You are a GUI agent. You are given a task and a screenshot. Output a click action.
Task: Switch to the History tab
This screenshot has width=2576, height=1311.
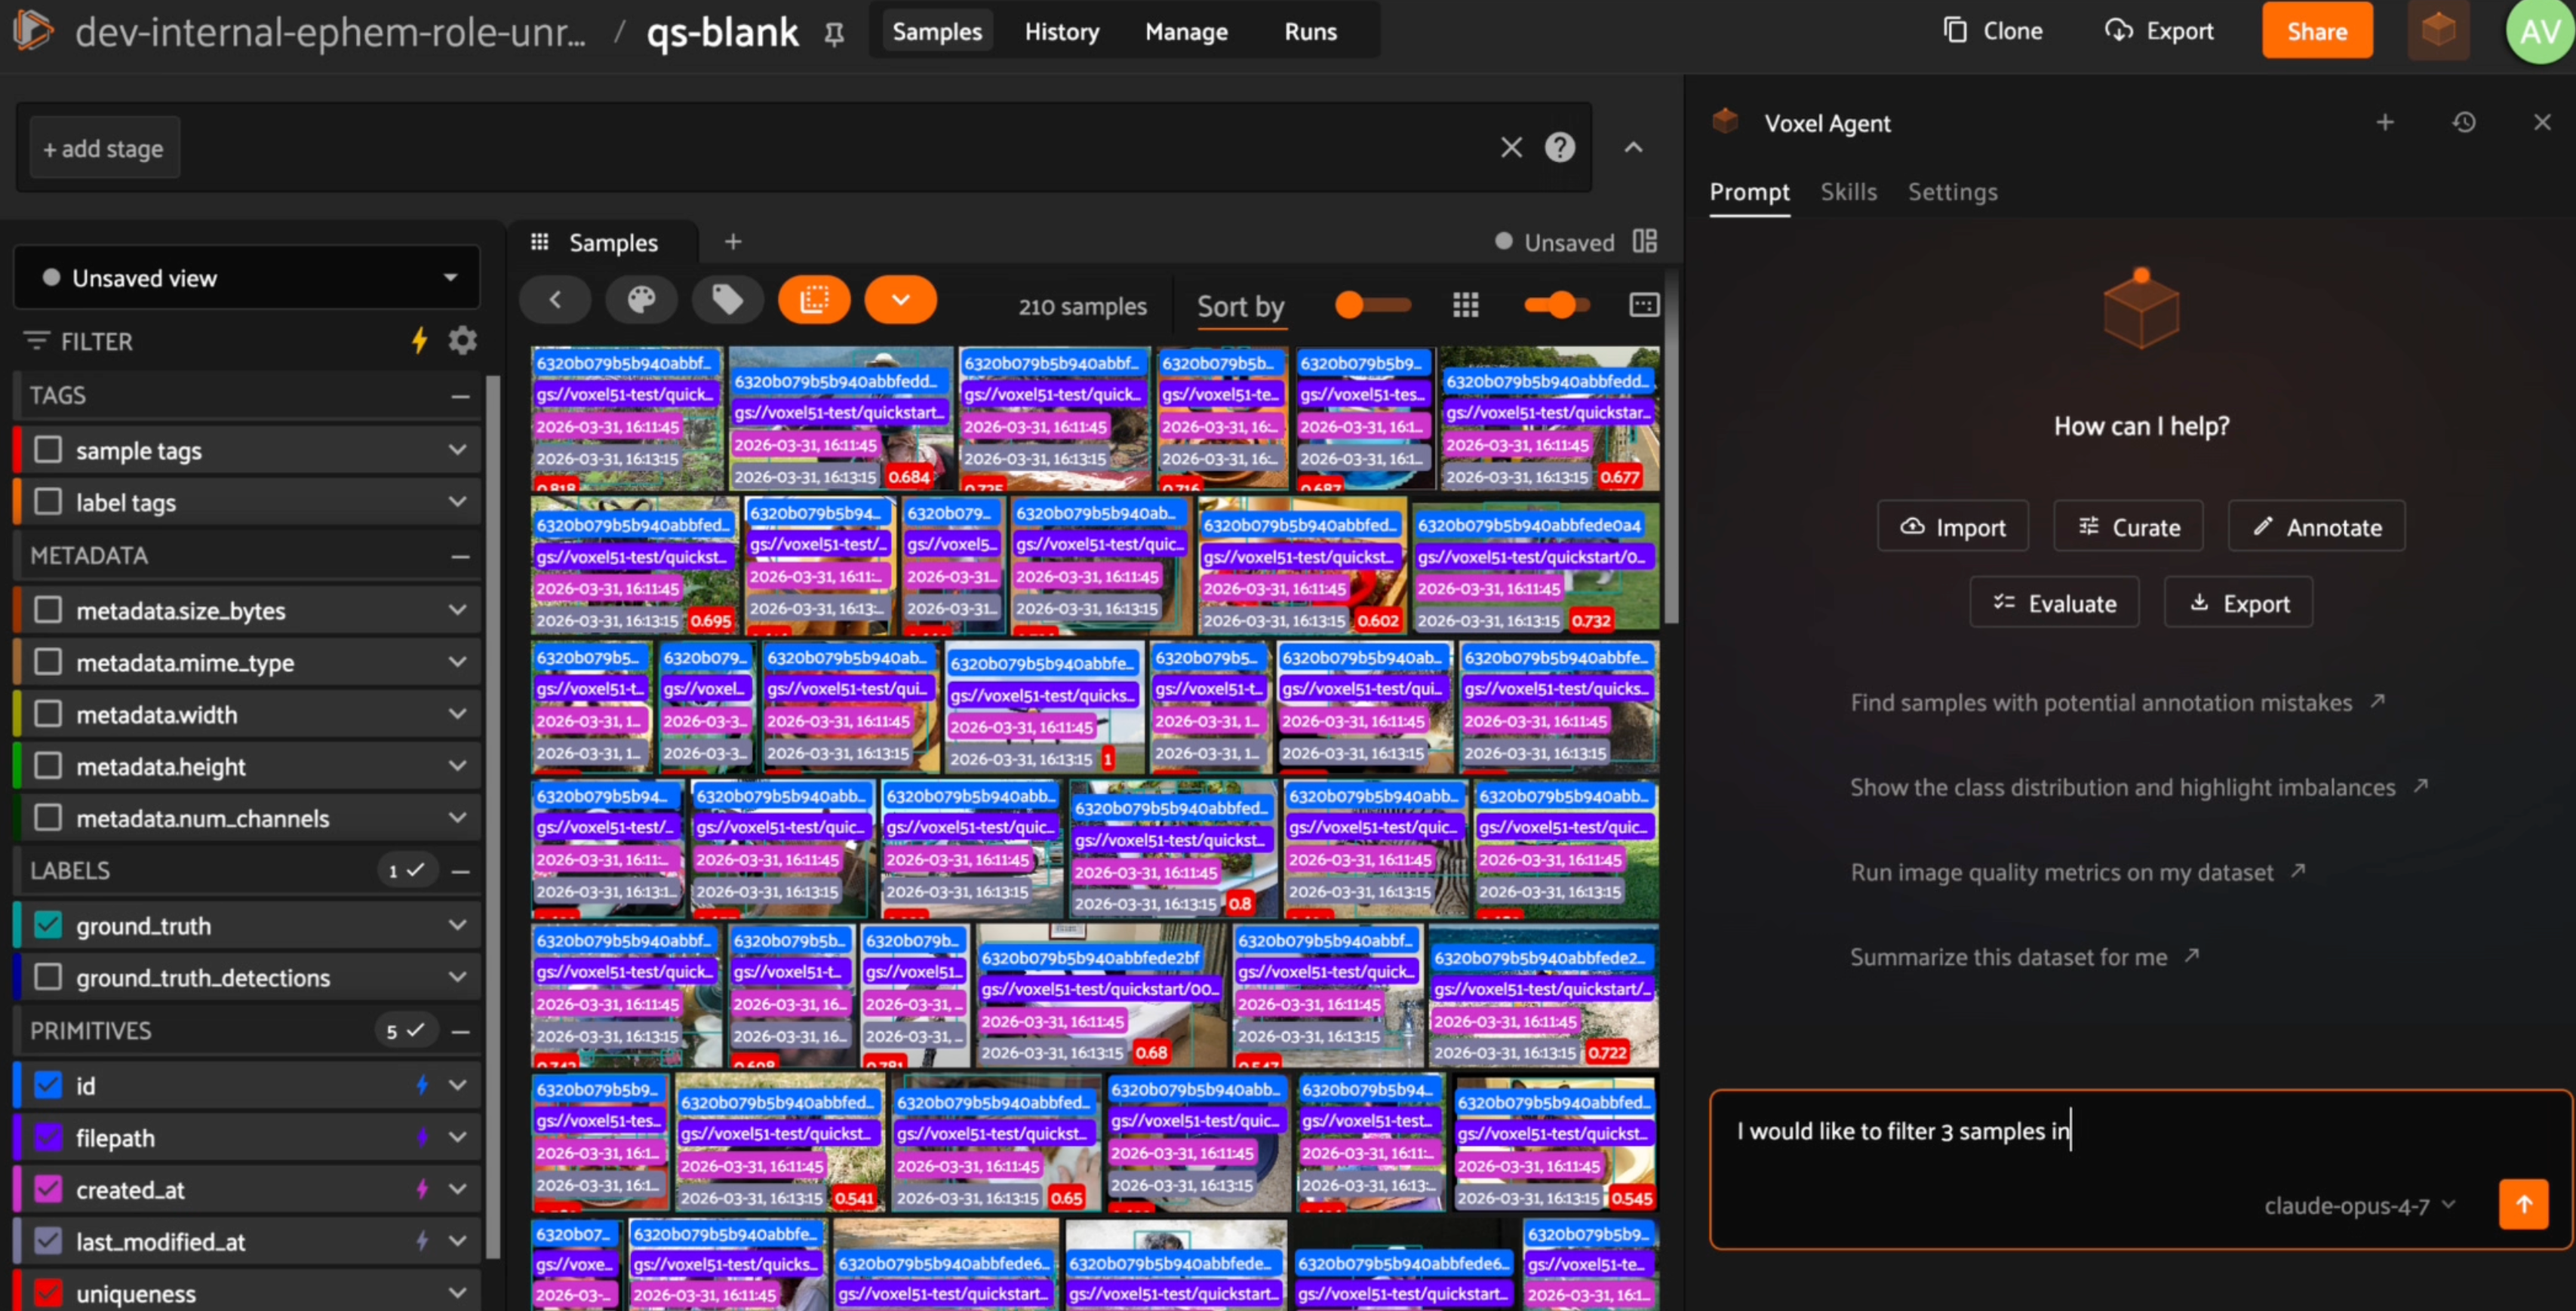[x=1061, y=32]
